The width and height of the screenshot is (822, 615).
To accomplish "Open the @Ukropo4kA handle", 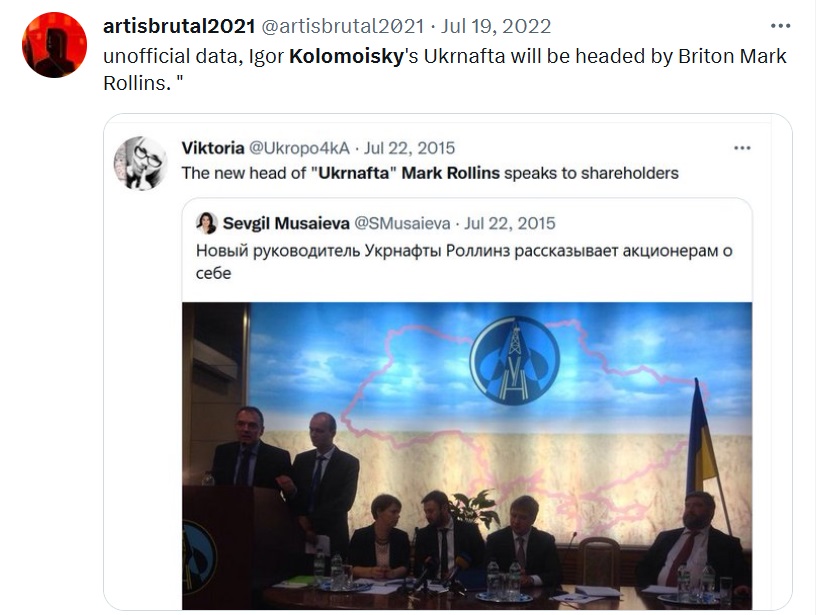I will coord(299,148).
